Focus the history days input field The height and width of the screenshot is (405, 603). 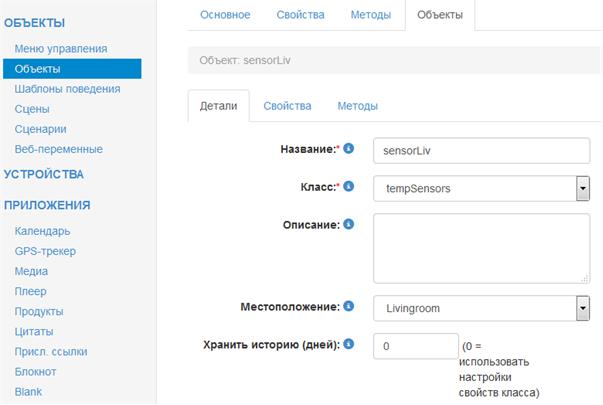[415, 347]
